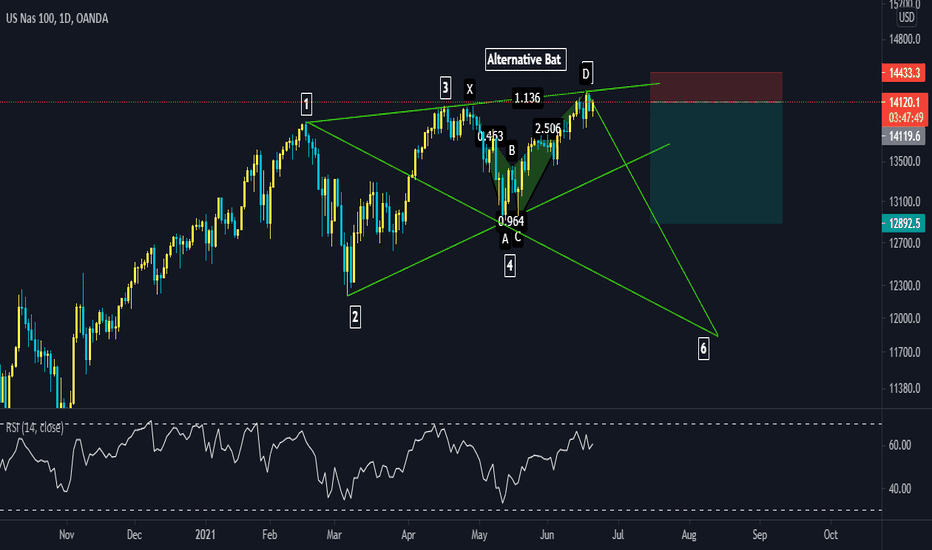Click the gray 14119.6 price label
932x550 pixels.
tap(904, 136)
